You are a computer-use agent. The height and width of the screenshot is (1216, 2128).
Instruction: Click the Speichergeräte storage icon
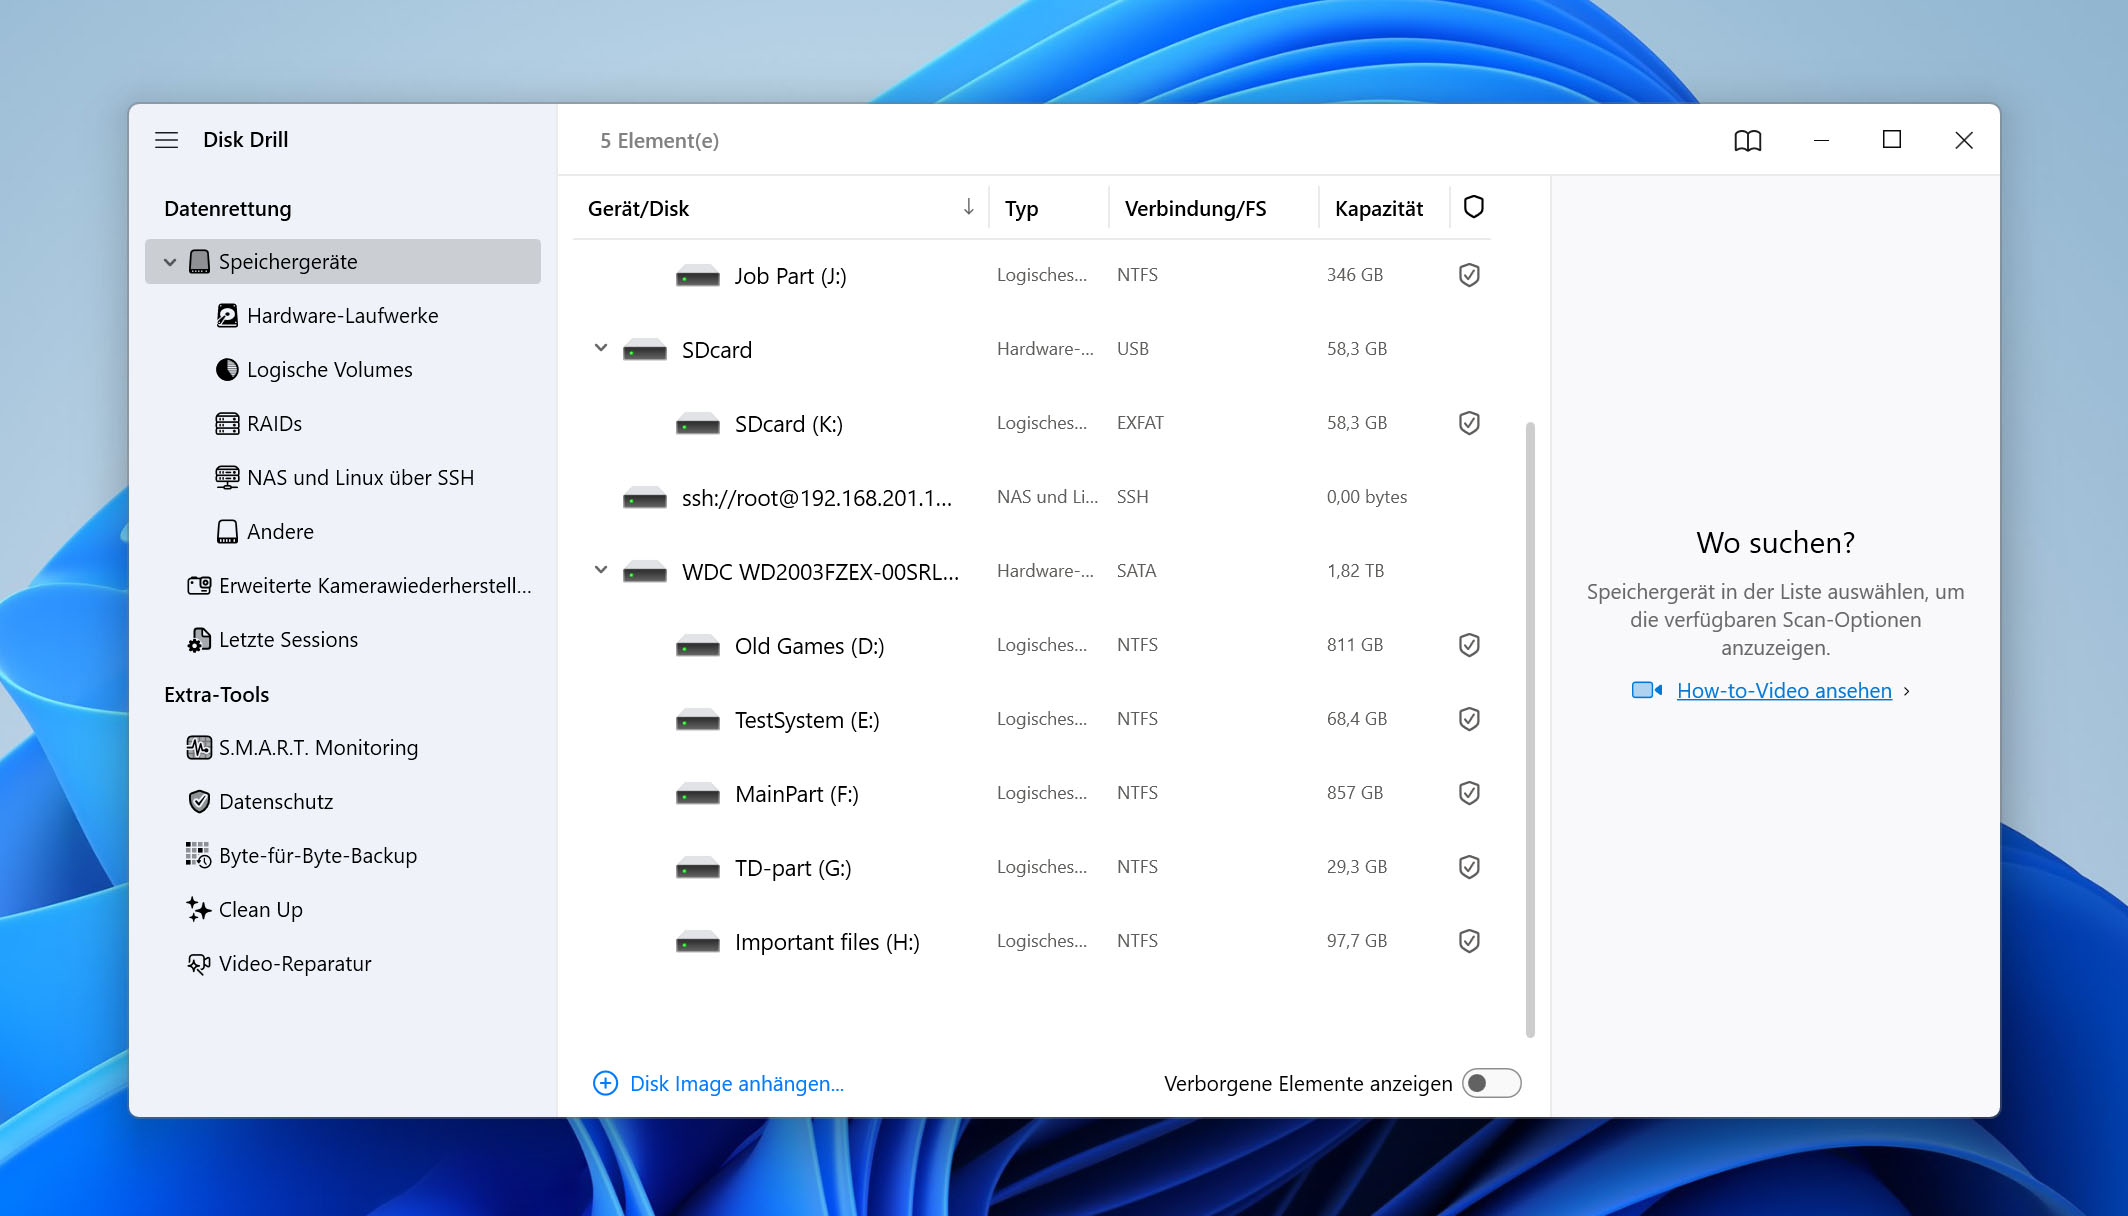(200, 262)
